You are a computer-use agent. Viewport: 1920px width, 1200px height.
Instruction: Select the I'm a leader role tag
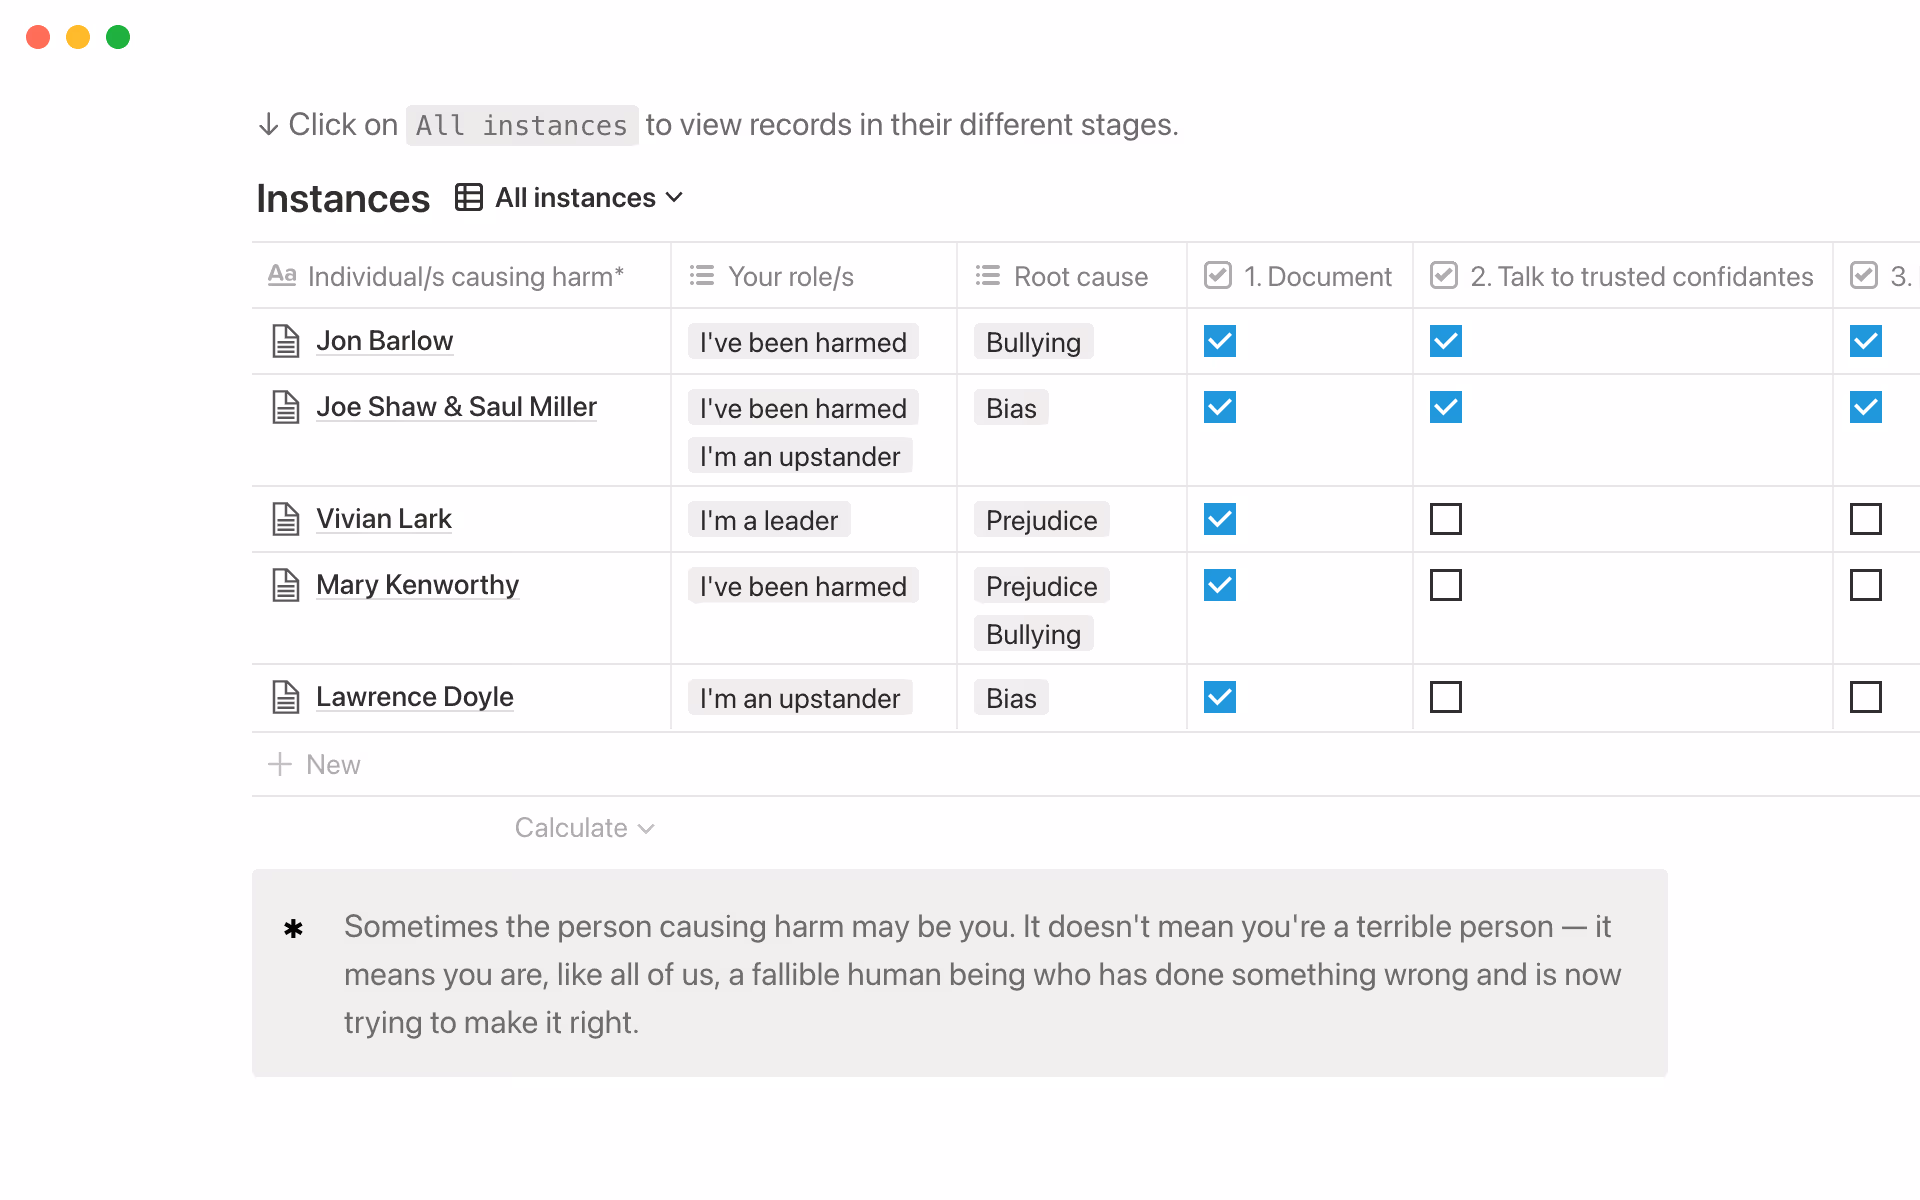click(768, 520)
